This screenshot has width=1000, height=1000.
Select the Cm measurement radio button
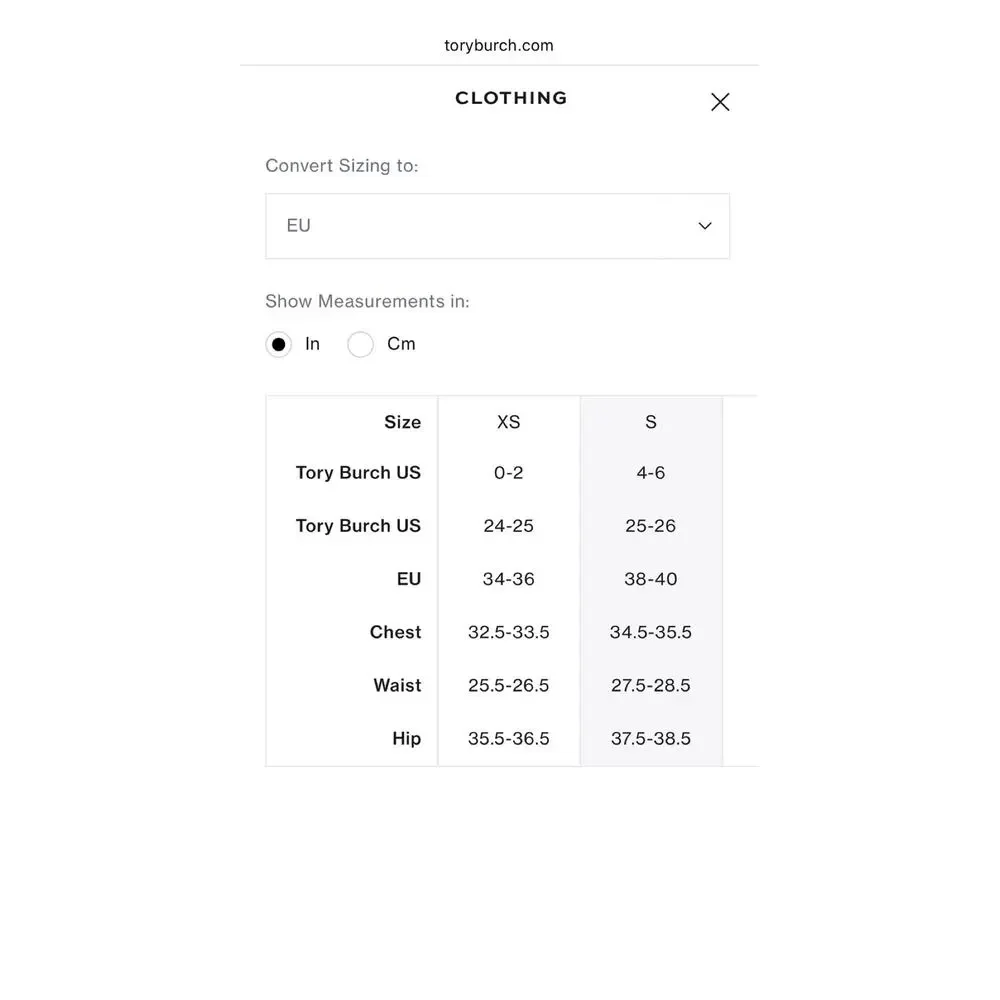(360, 344)
